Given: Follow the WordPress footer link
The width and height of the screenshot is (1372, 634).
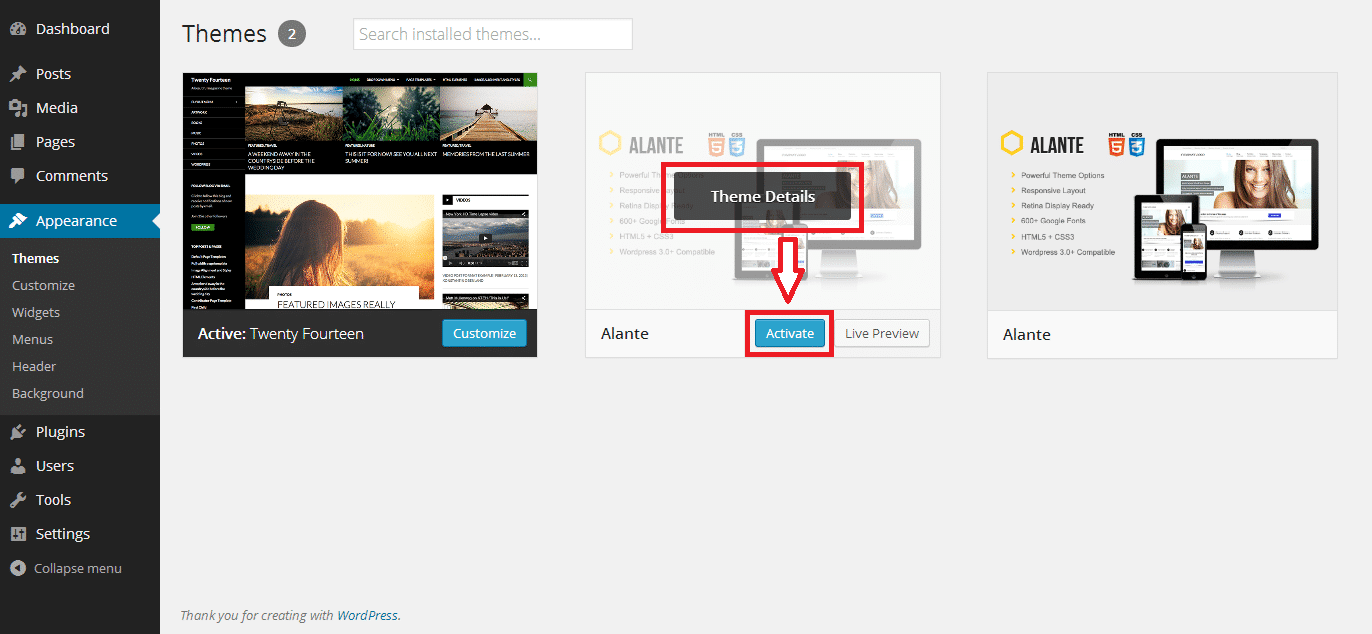Looking at the screenshot, I should [x=367, y=616].
